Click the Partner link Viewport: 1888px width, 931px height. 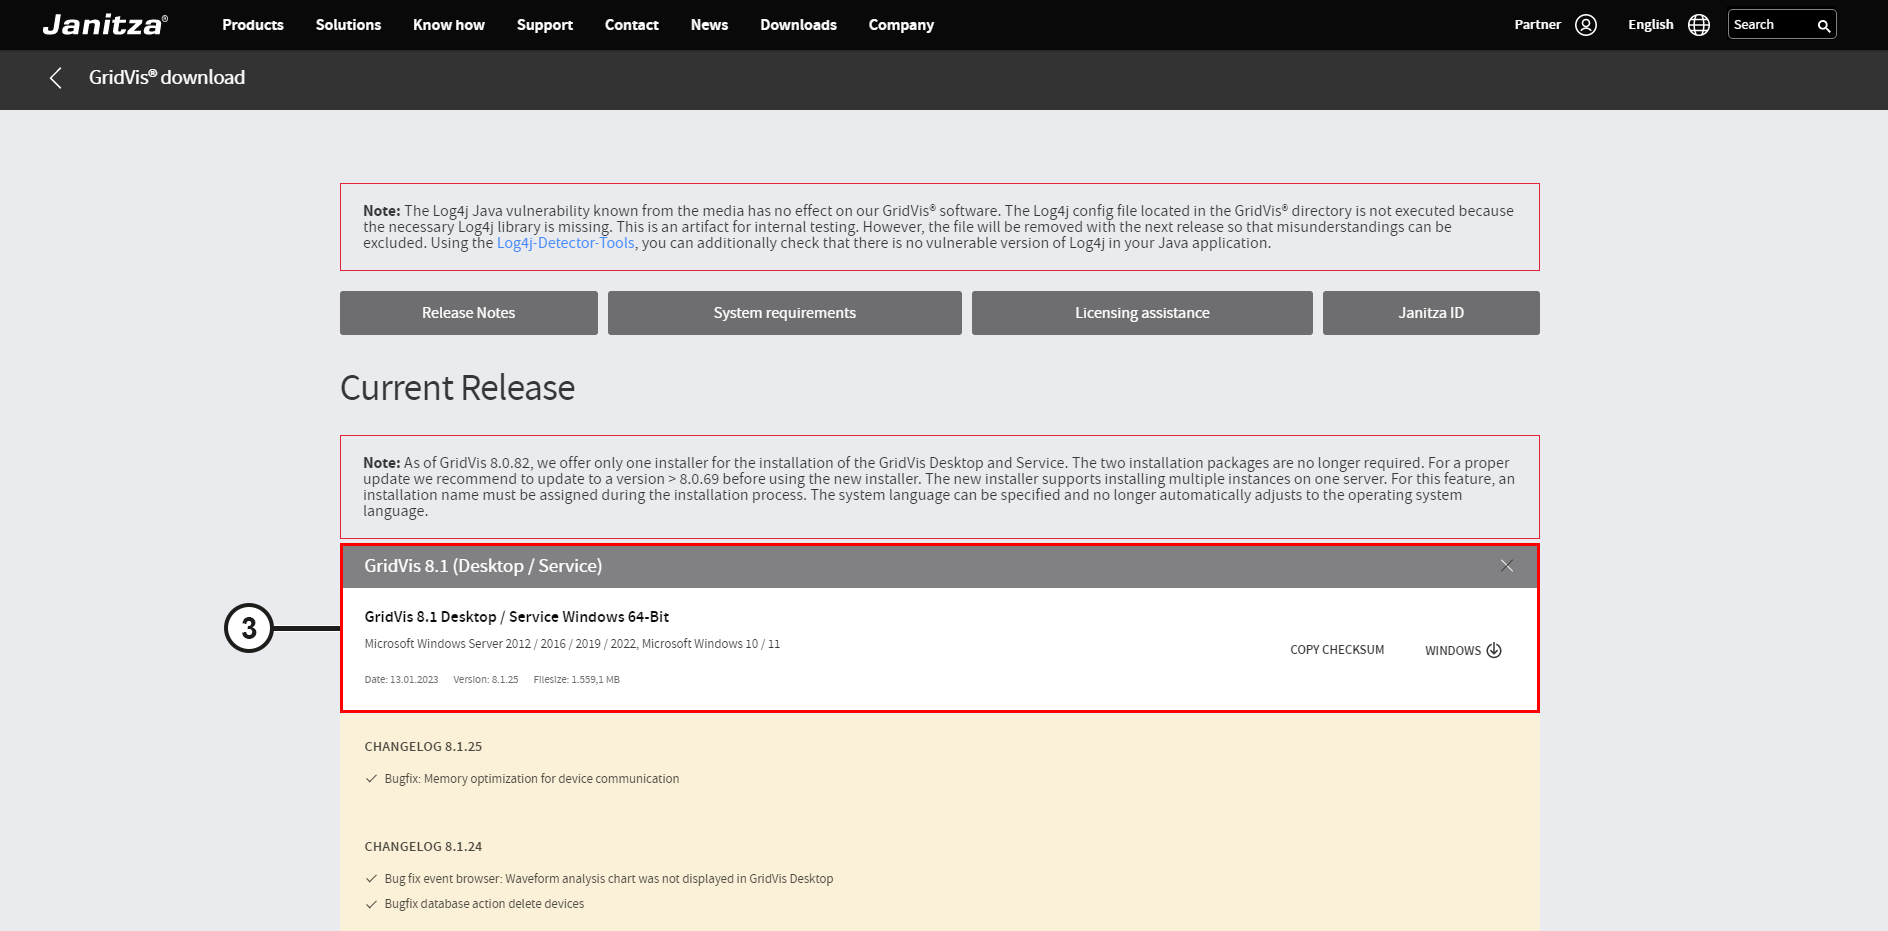[1537, 25]
